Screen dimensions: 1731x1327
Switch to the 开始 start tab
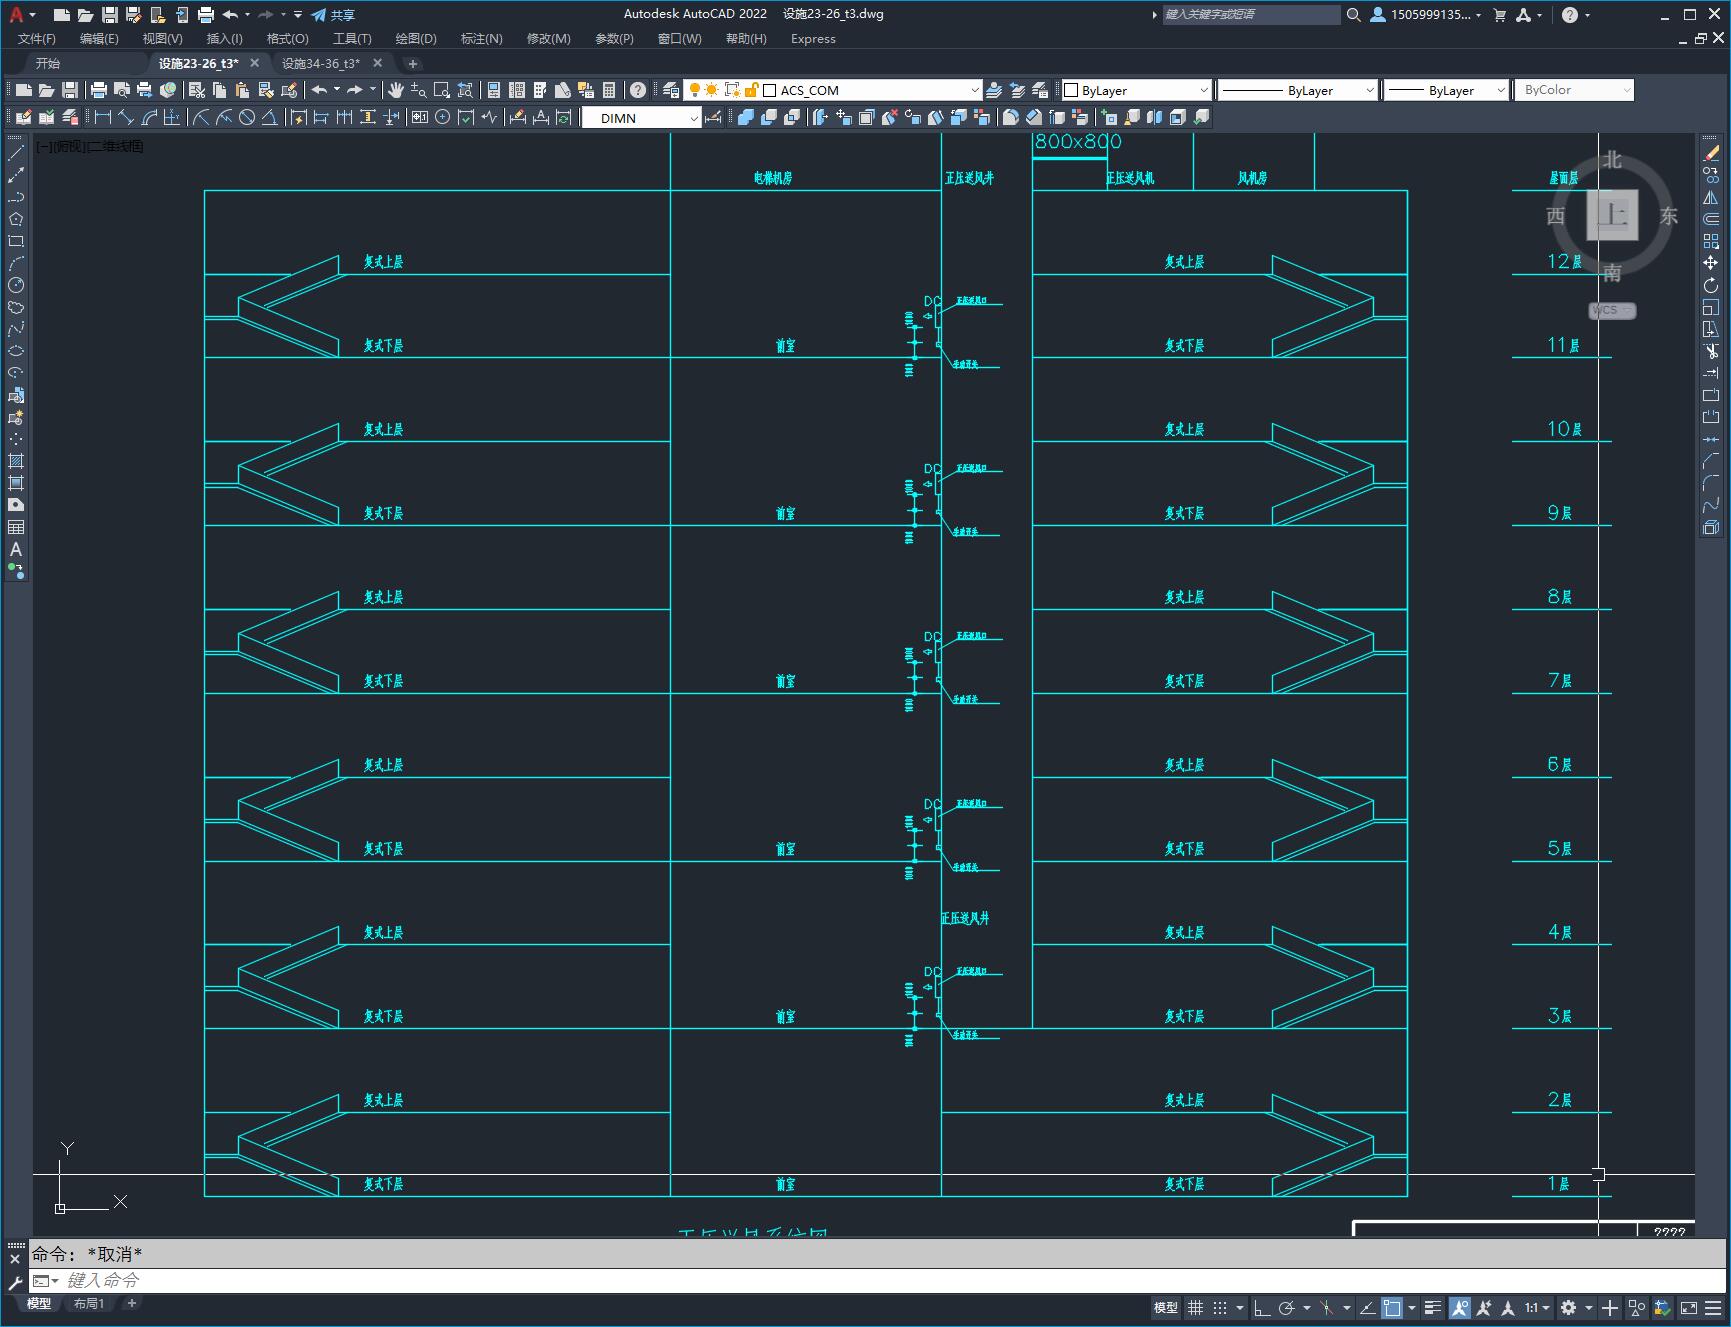tap(48, 63)
